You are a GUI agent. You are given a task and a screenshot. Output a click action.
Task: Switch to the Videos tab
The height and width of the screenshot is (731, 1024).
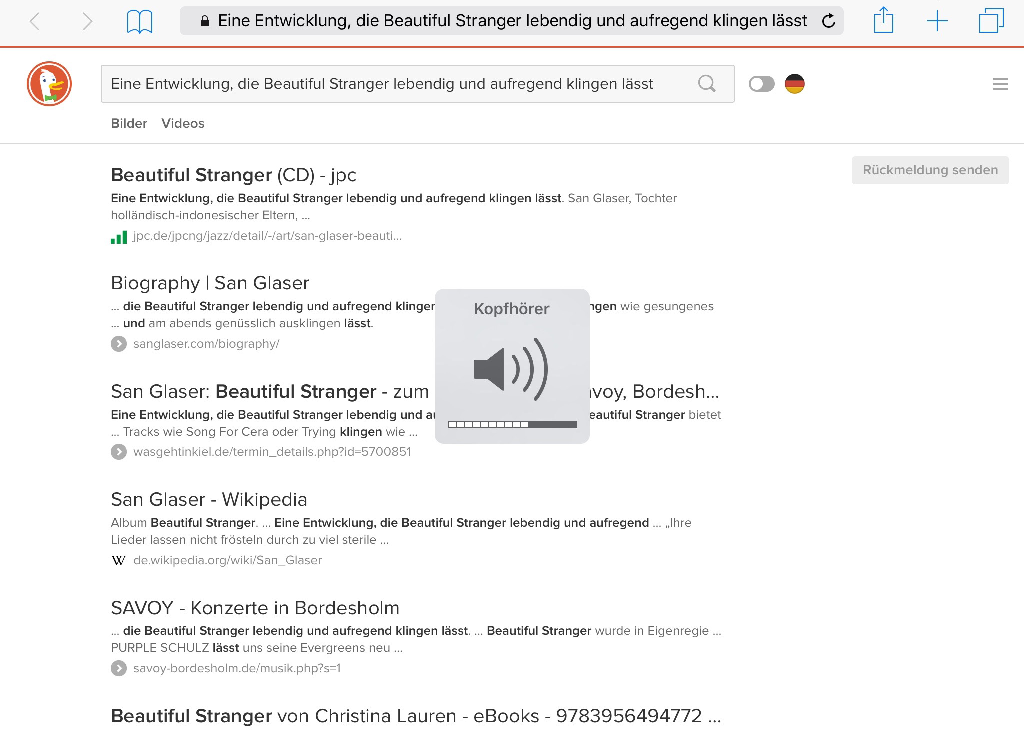click(x=183, y=123)
